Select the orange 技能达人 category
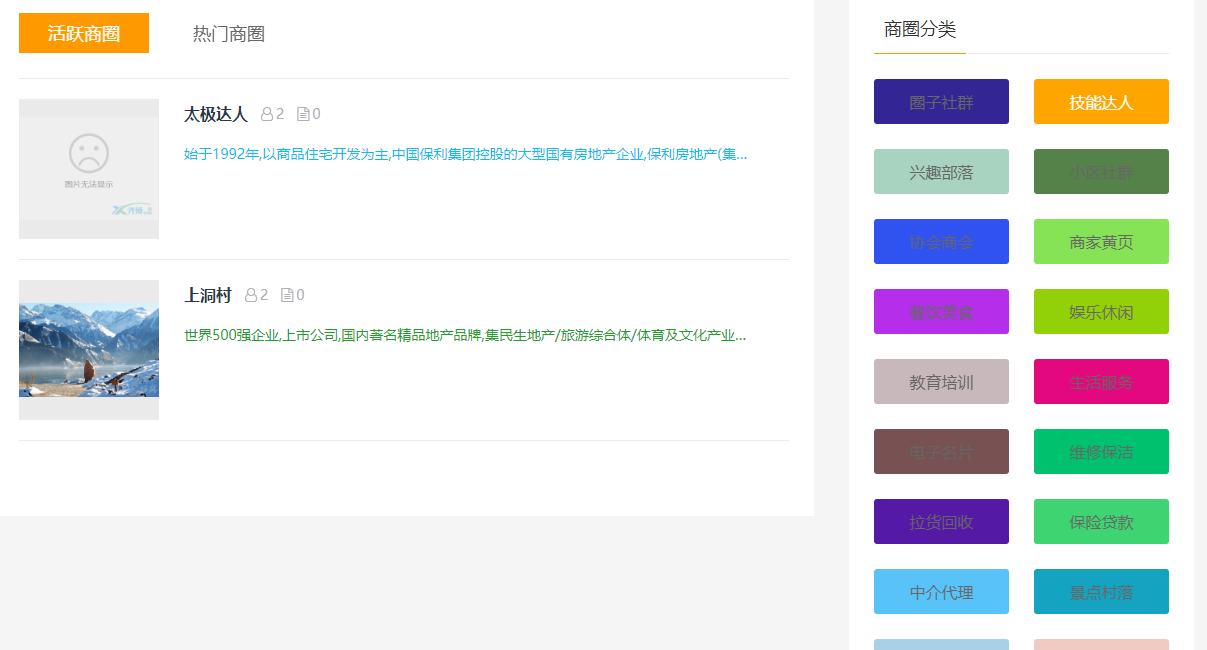 [1101, 102]
